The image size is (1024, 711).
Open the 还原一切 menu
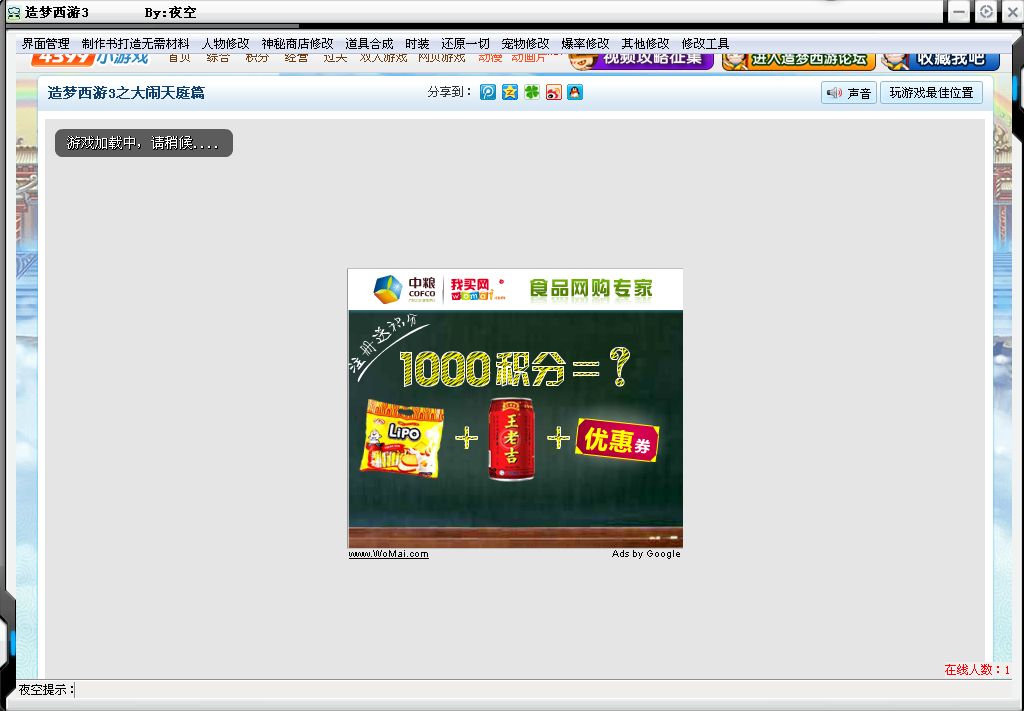tap(465, 44)
